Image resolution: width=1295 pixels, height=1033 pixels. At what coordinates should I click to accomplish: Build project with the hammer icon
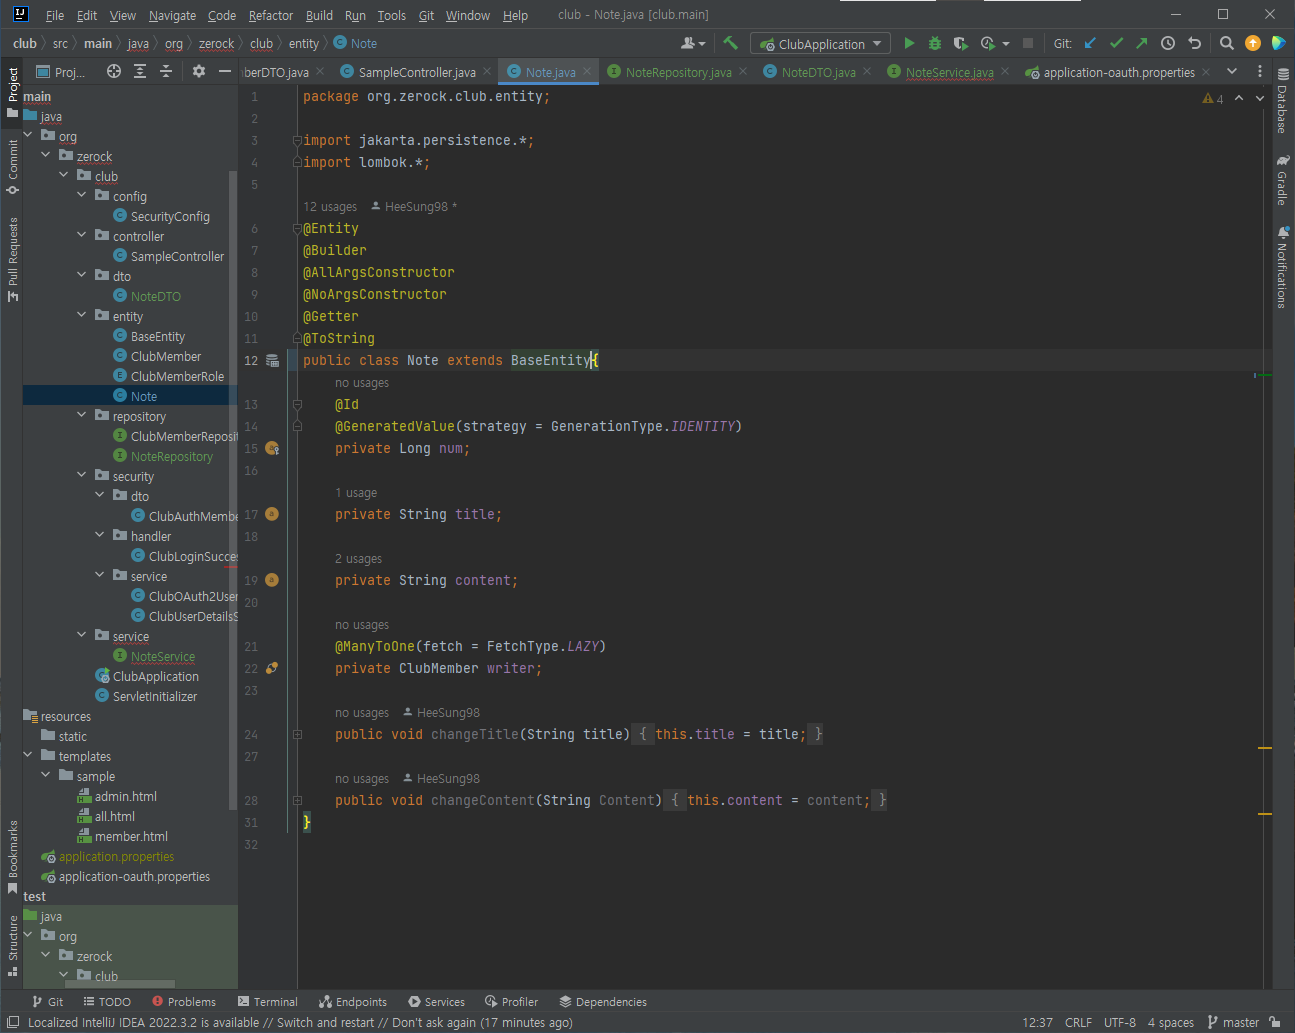[730, 43]
